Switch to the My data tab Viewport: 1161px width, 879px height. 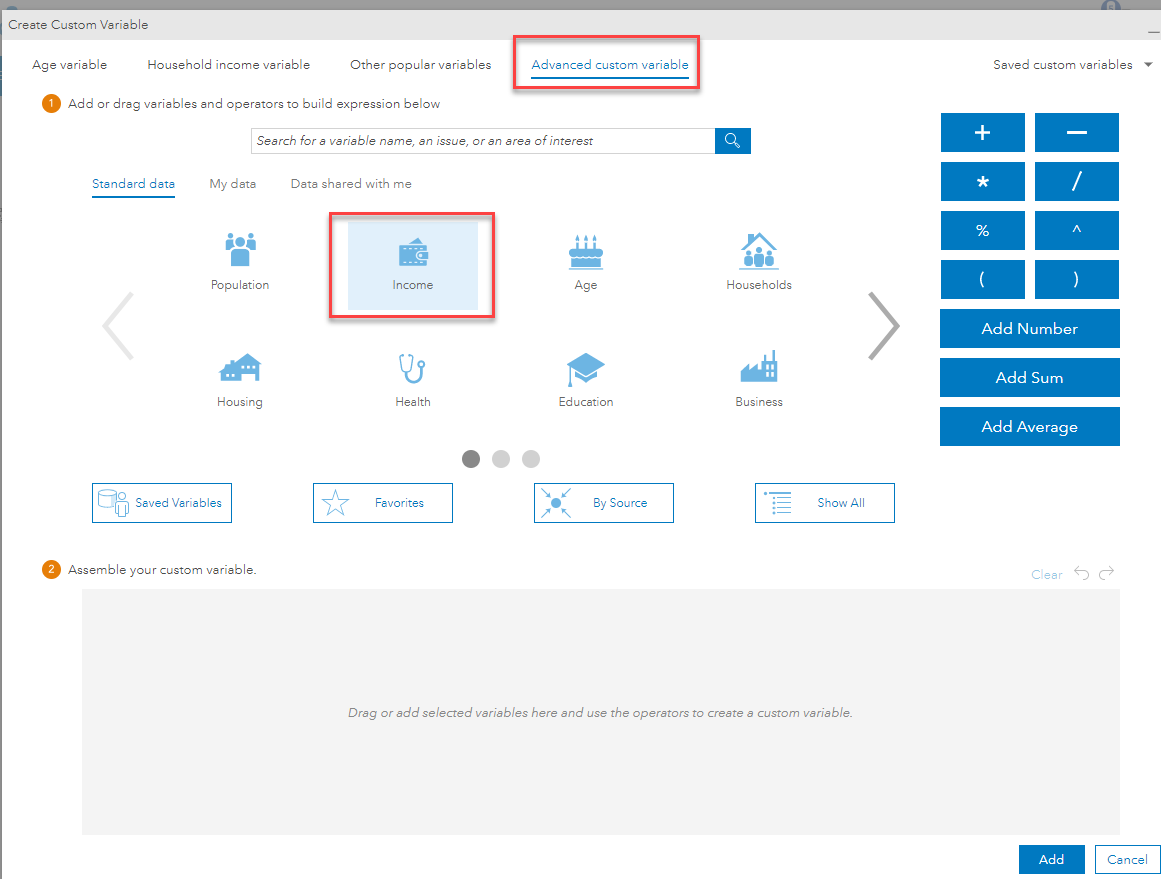pos(232,183)
